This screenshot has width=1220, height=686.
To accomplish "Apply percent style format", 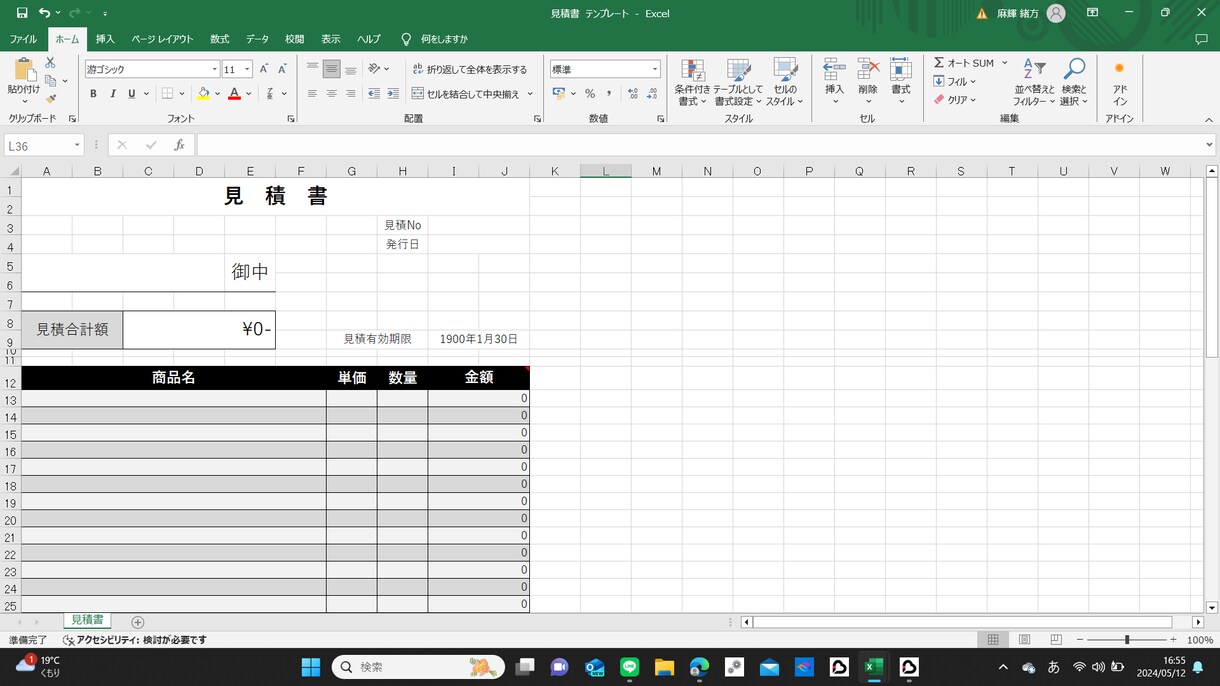I will [x=590, y=94].
